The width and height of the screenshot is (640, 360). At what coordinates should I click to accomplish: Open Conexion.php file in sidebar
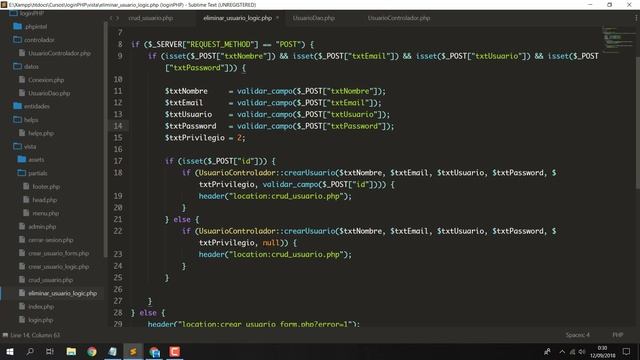(46, 80)
